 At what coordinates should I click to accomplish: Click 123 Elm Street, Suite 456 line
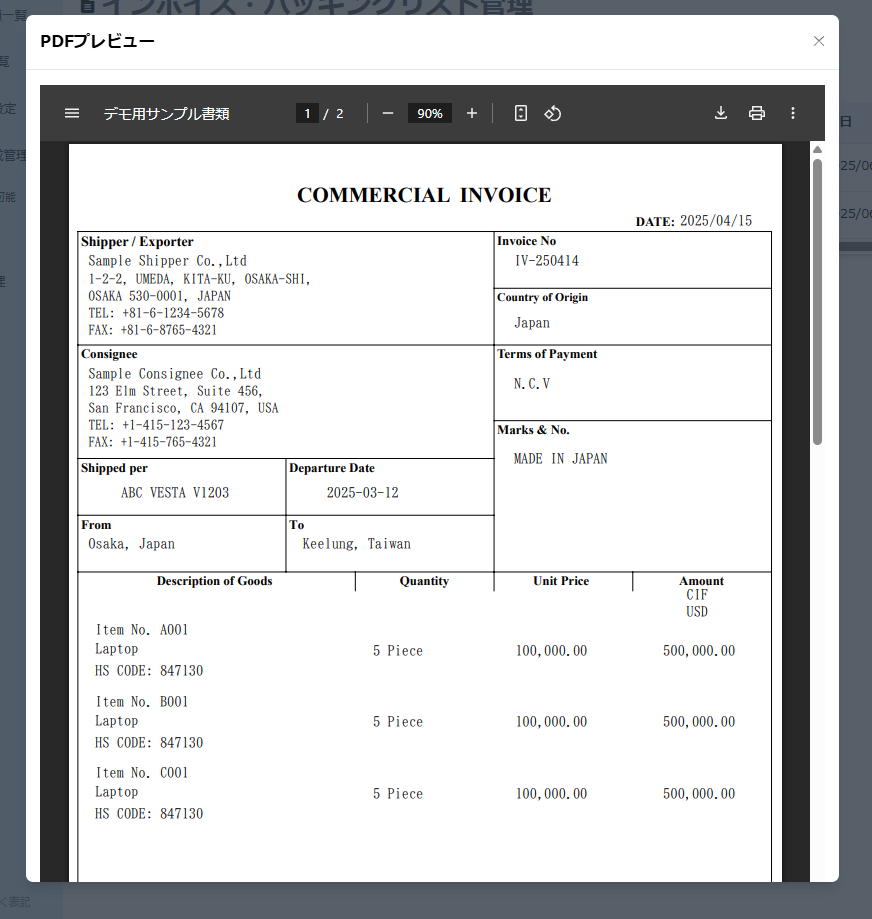tap(175, 392)
